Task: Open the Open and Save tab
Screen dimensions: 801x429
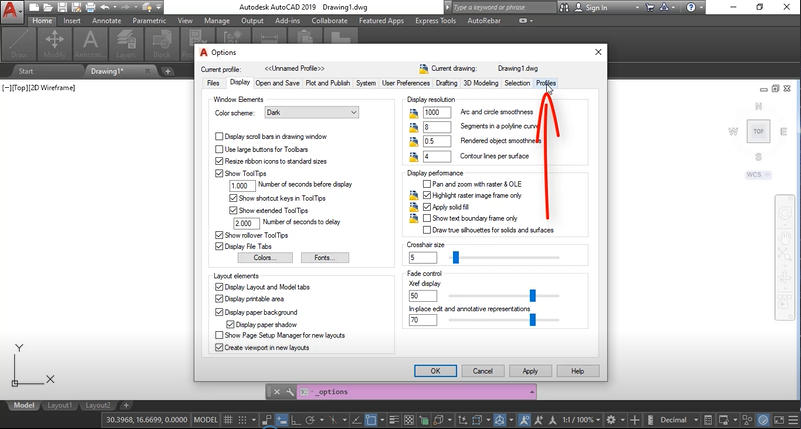Action: (277, 83)
